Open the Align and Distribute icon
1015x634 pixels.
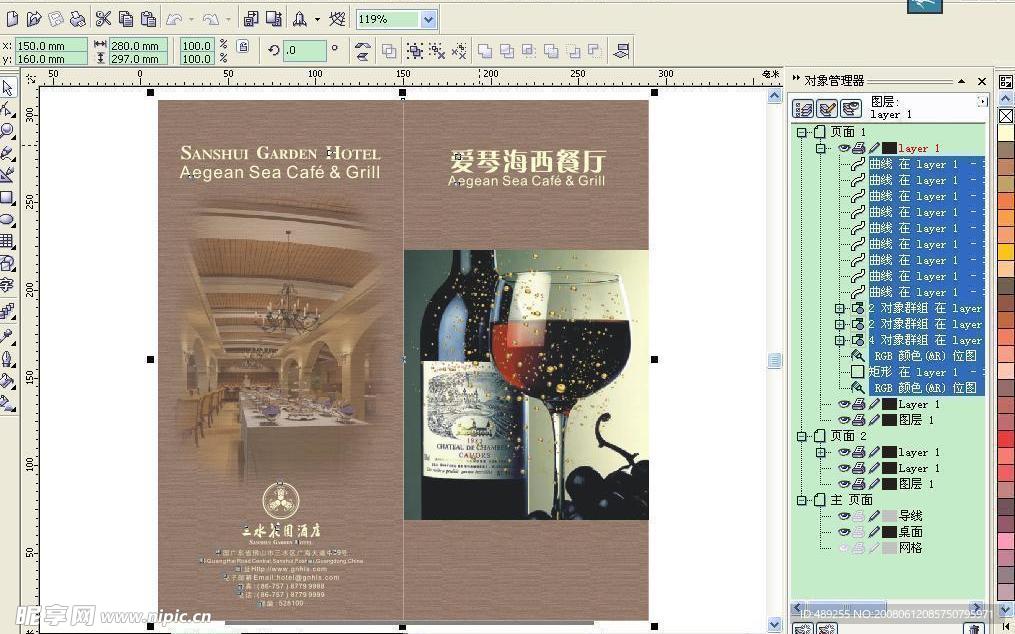click(x=621, y=51)
